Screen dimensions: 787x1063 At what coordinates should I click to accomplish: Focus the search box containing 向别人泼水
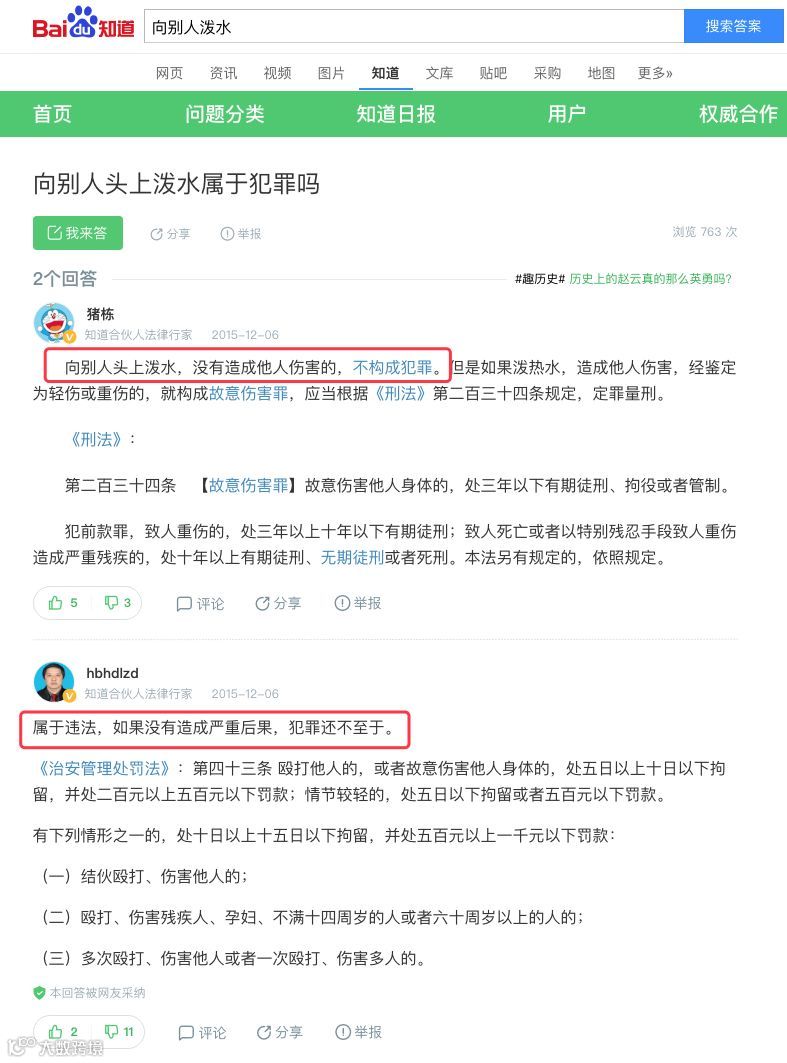coord(414,26)
